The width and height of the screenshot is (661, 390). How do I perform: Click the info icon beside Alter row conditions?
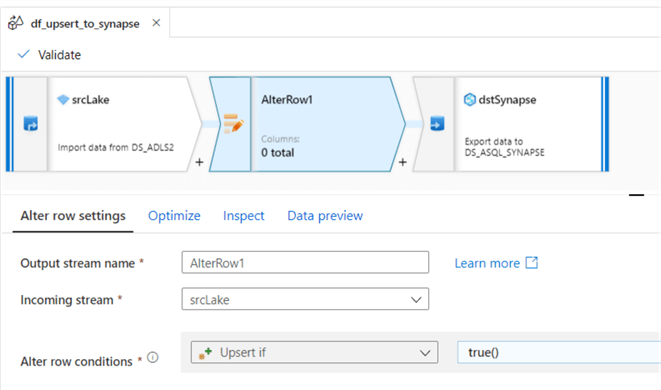[x=153, y=358]
